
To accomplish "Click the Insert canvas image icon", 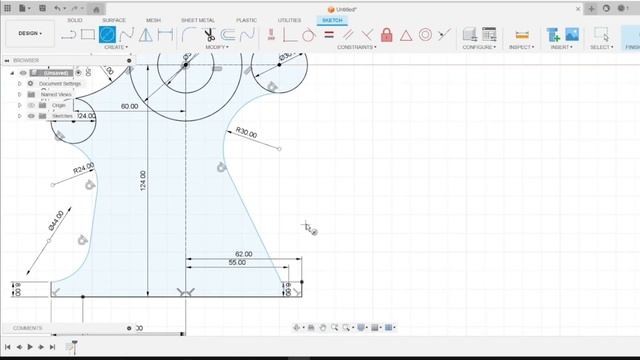I will (x=572, y=34).
